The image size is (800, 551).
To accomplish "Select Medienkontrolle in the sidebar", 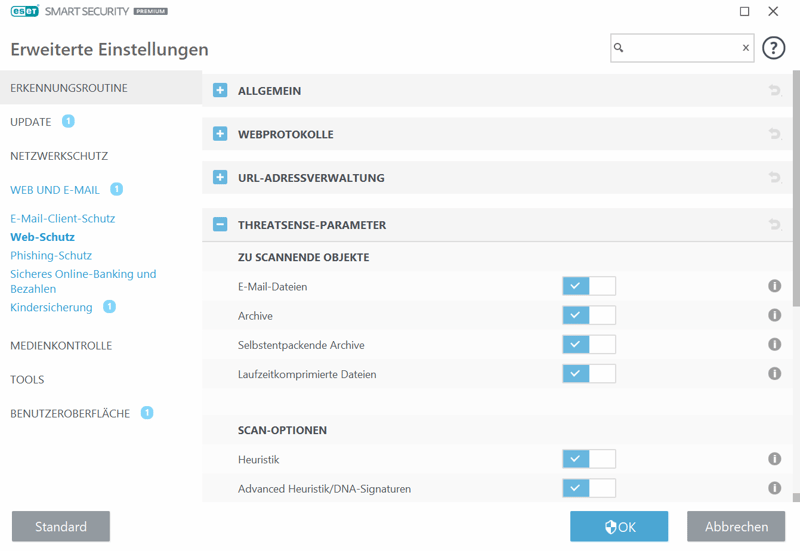I will (x=61, y=345).
